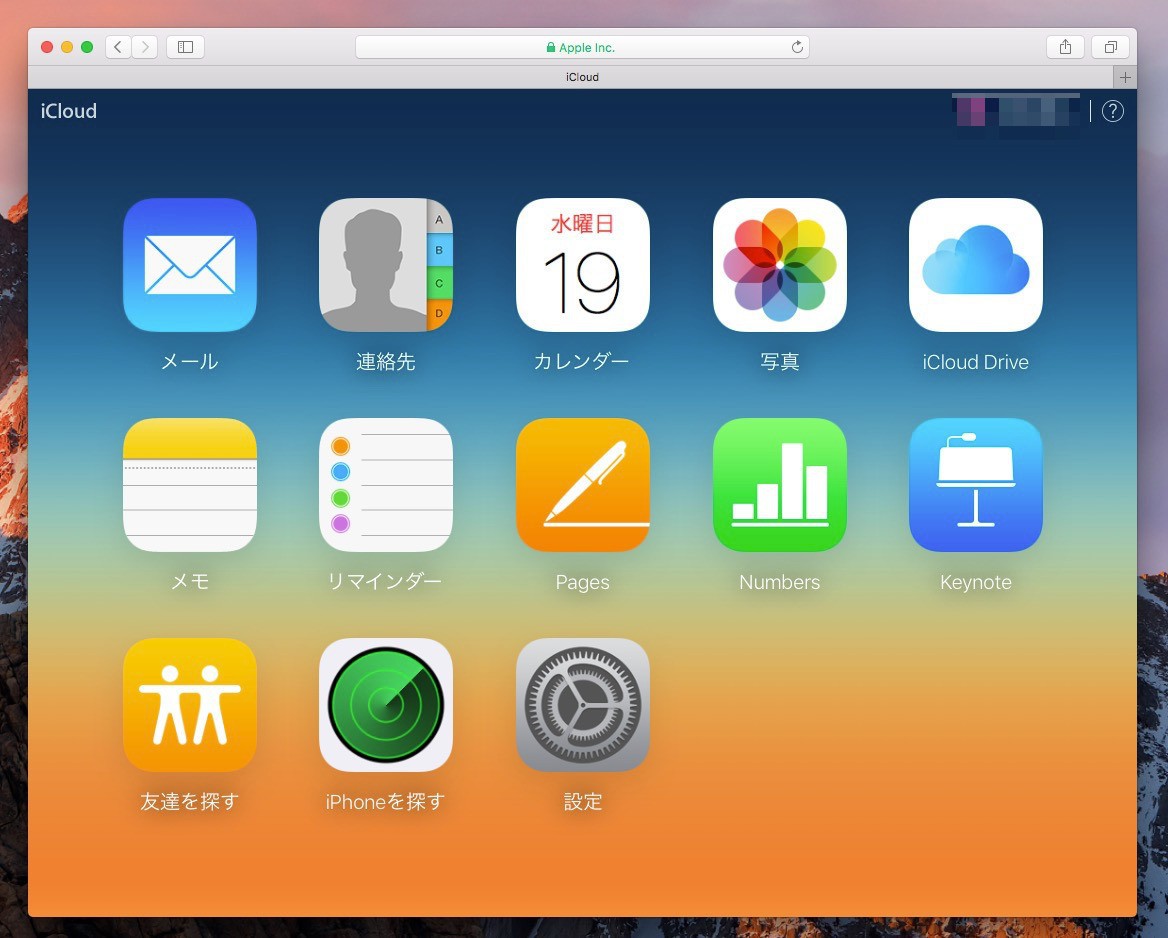Click the 連絡先 label text
Image resolution: width=1168 pixels, height=938 pixels.
(x=386, y=361)
